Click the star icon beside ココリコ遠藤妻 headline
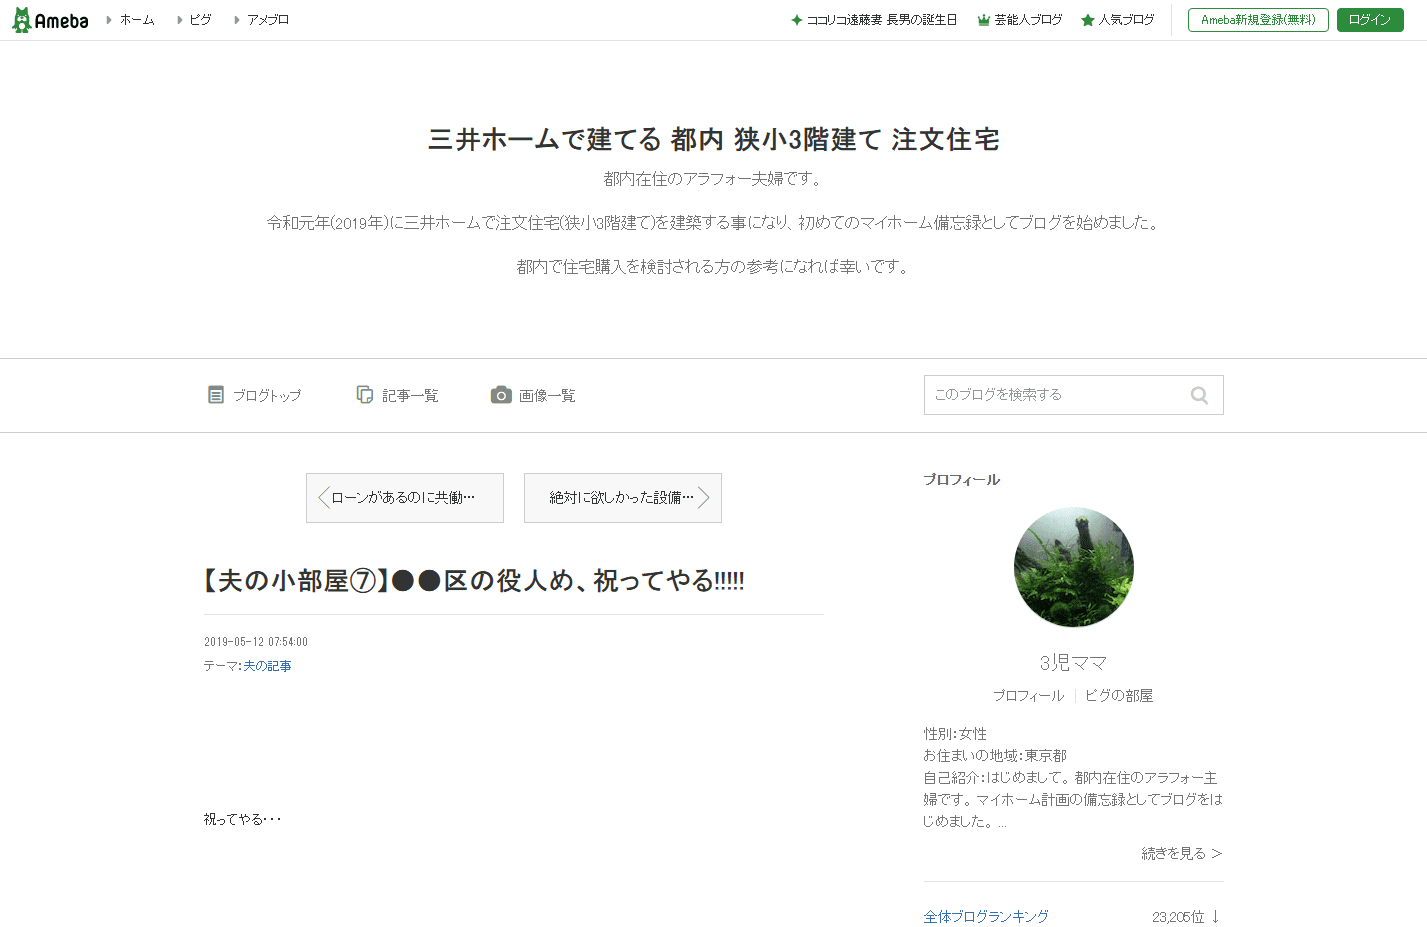The width and height of the screenshot is (1427, 927). pos(797,20)
